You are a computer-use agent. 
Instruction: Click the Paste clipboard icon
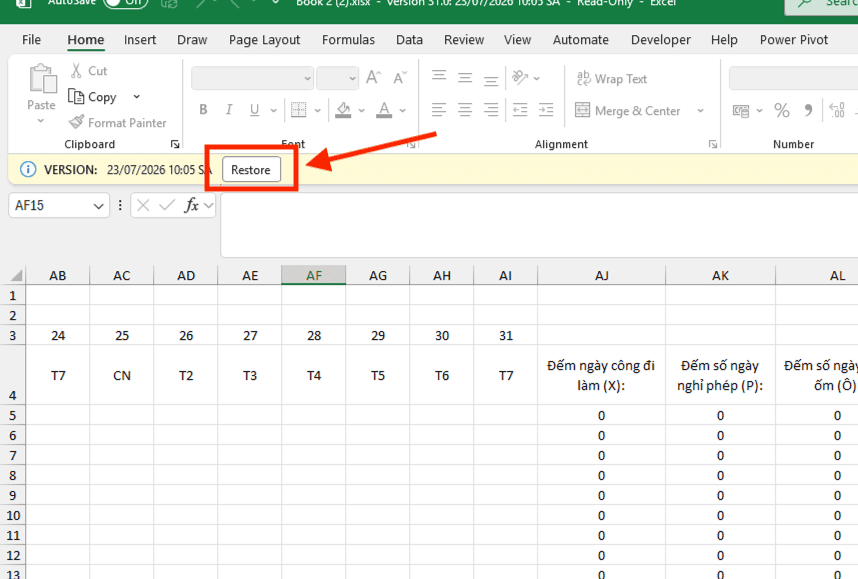tap(43, 79)
